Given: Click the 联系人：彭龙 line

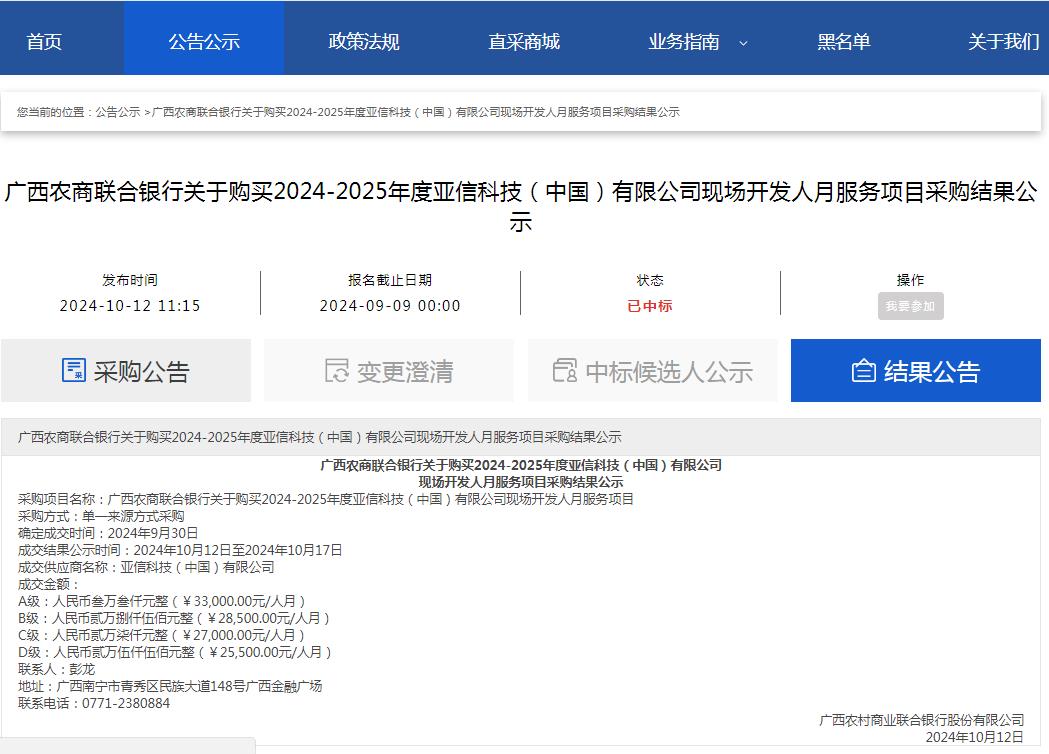Looking at the screenshot, I should pos(56,669).
